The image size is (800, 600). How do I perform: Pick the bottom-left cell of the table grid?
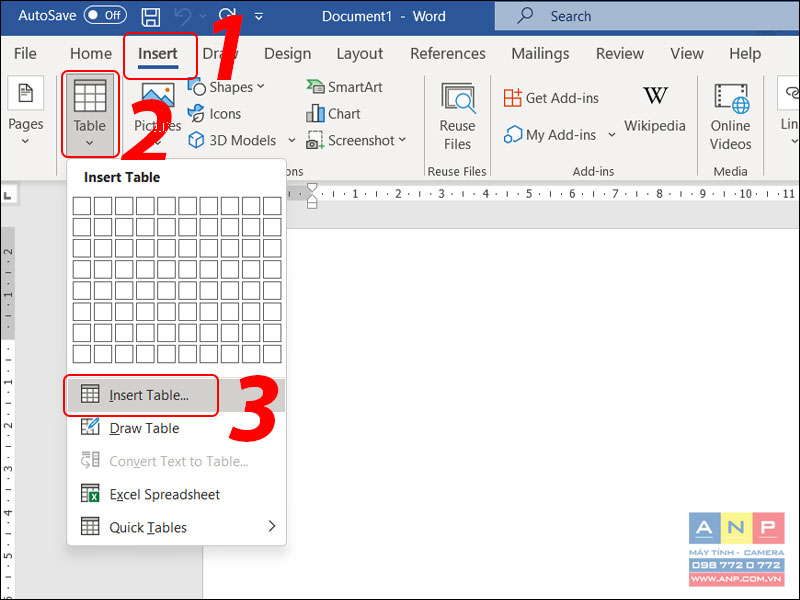click(82, 354)
